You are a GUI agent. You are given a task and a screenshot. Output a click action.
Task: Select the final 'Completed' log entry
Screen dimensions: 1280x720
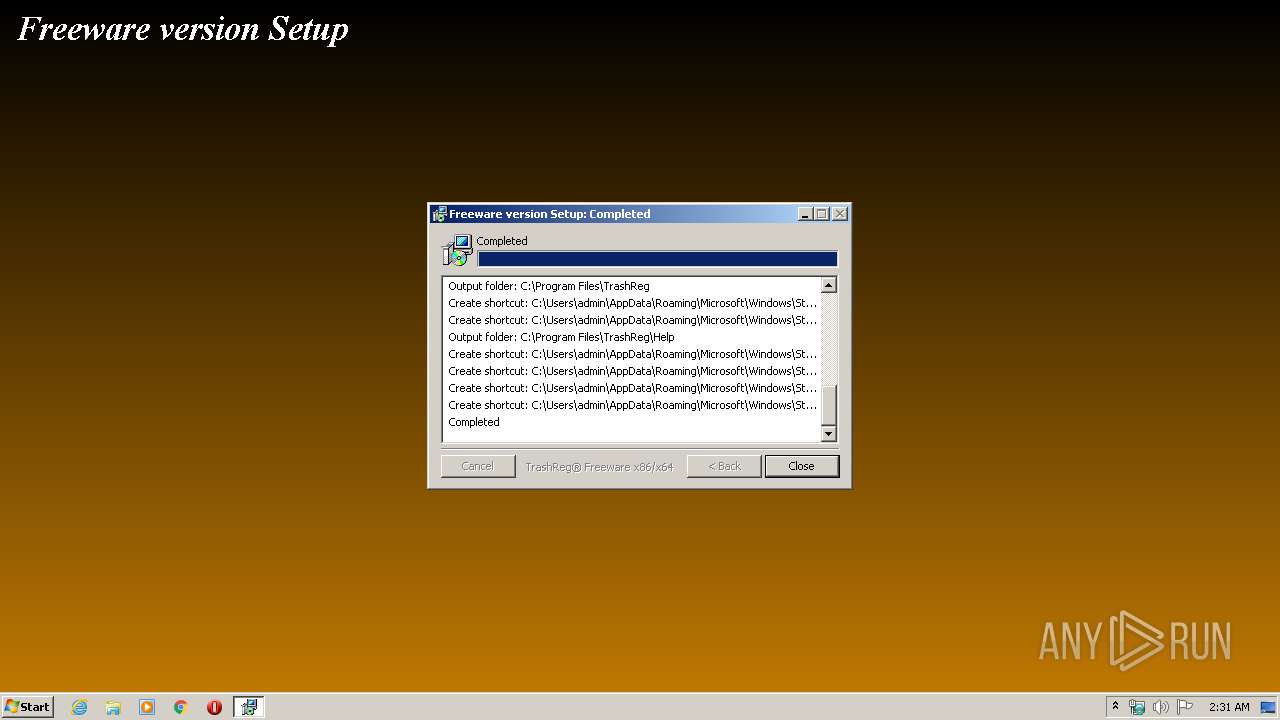coord(474,422)
